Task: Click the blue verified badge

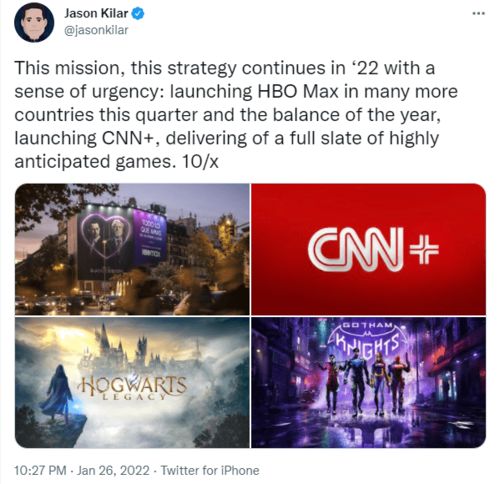Action: pyautogui.click(x=138, y=14)
